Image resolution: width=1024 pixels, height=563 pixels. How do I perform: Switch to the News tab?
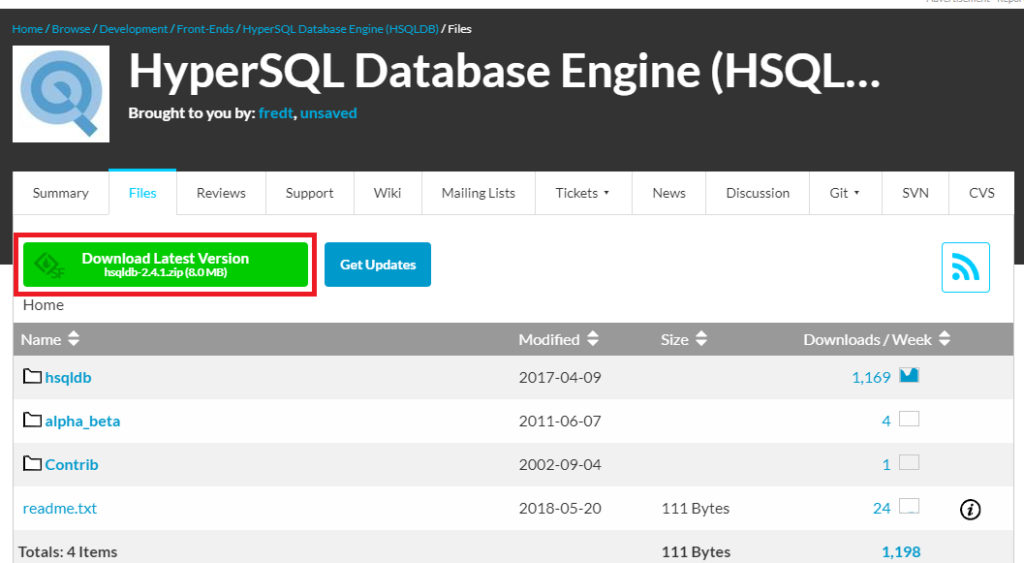pyautogui.click(x=669, y=193)
